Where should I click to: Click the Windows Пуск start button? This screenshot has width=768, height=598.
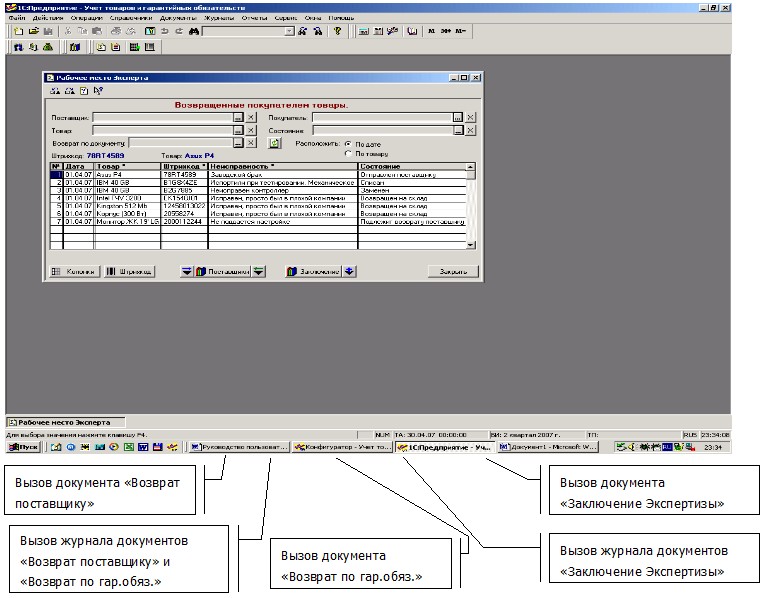tap(24, 448)
